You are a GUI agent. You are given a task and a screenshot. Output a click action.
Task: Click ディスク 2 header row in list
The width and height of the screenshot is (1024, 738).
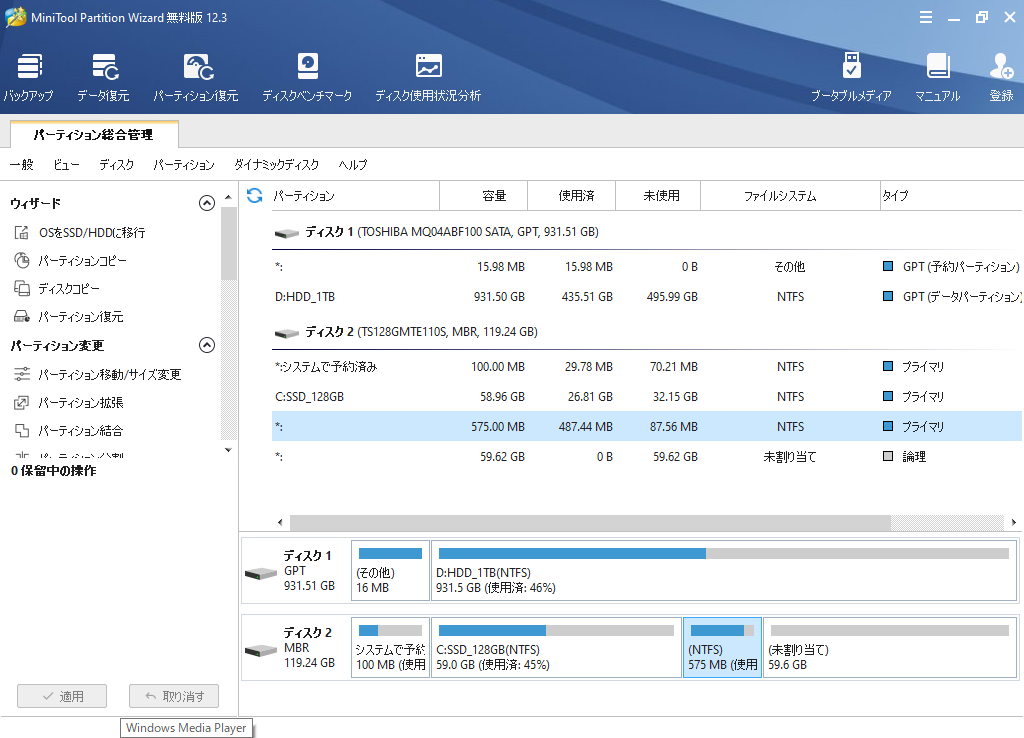(647, 332)
